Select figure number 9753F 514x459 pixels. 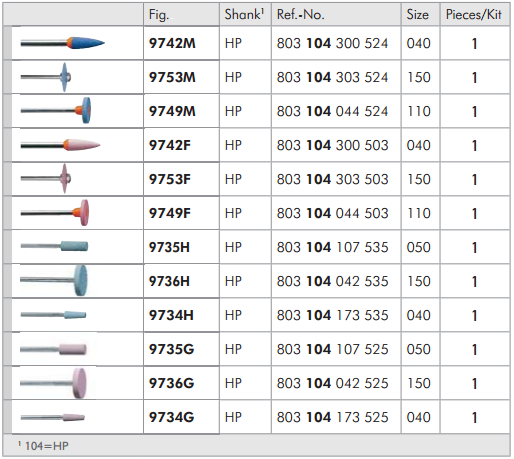170,179
